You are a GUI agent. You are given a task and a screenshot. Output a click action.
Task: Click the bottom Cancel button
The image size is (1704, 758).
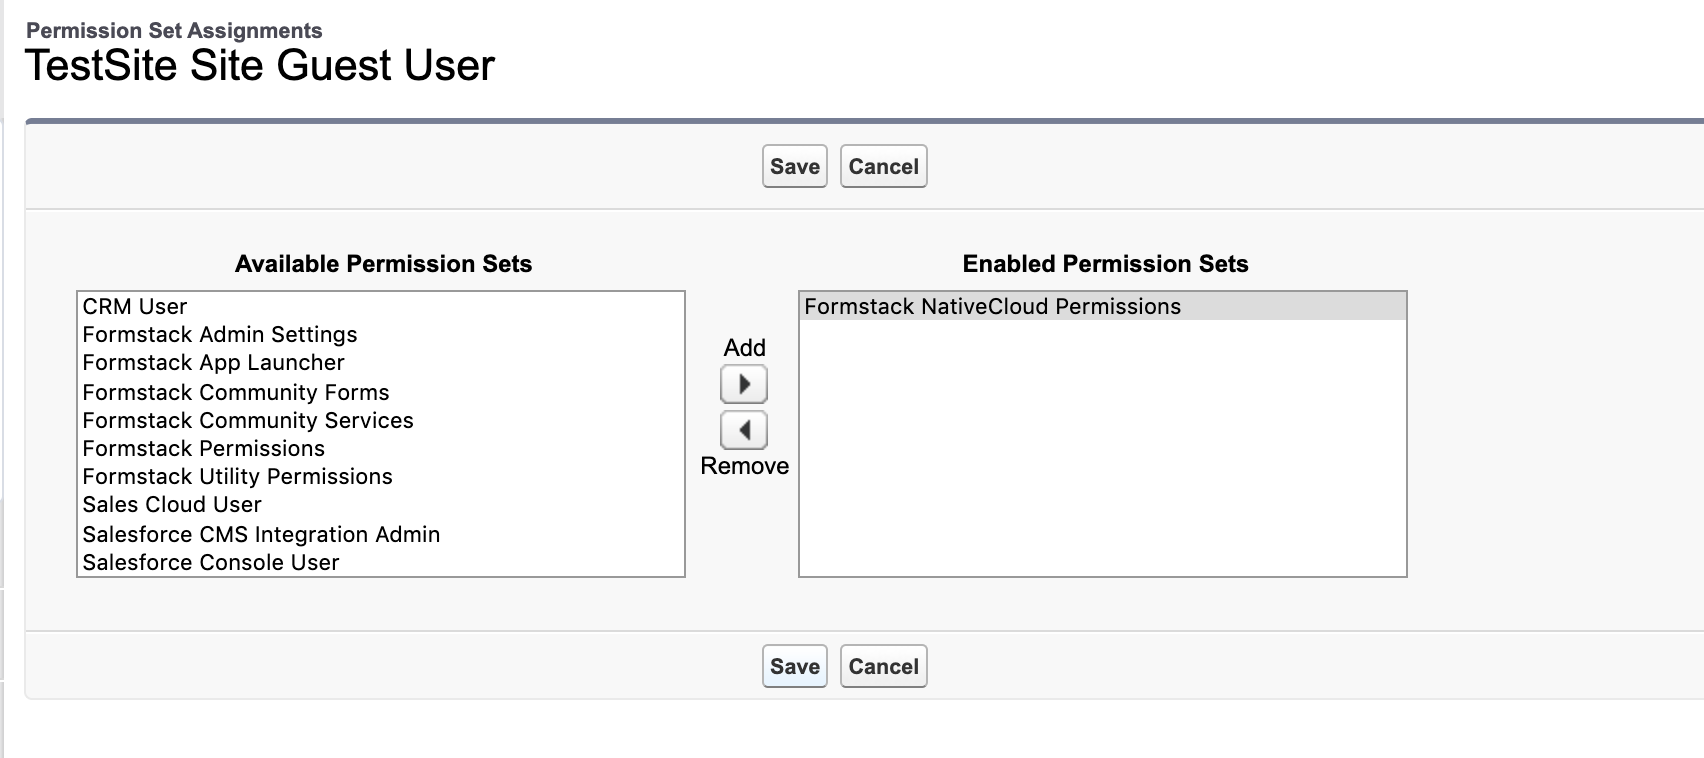click(x=884, y=667)
